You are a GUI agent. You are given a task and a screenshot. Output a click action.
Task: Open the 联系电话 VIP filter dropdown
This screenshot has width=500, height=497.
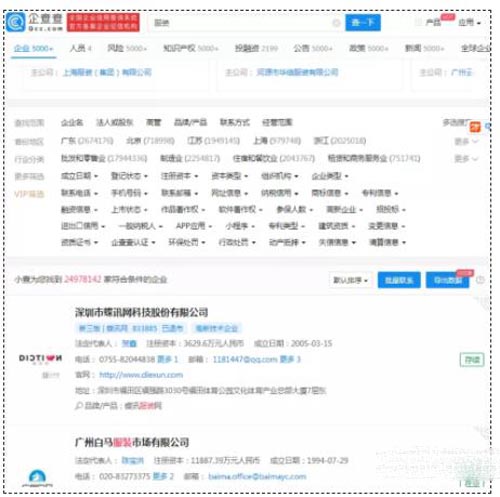[x=79, y=193]
